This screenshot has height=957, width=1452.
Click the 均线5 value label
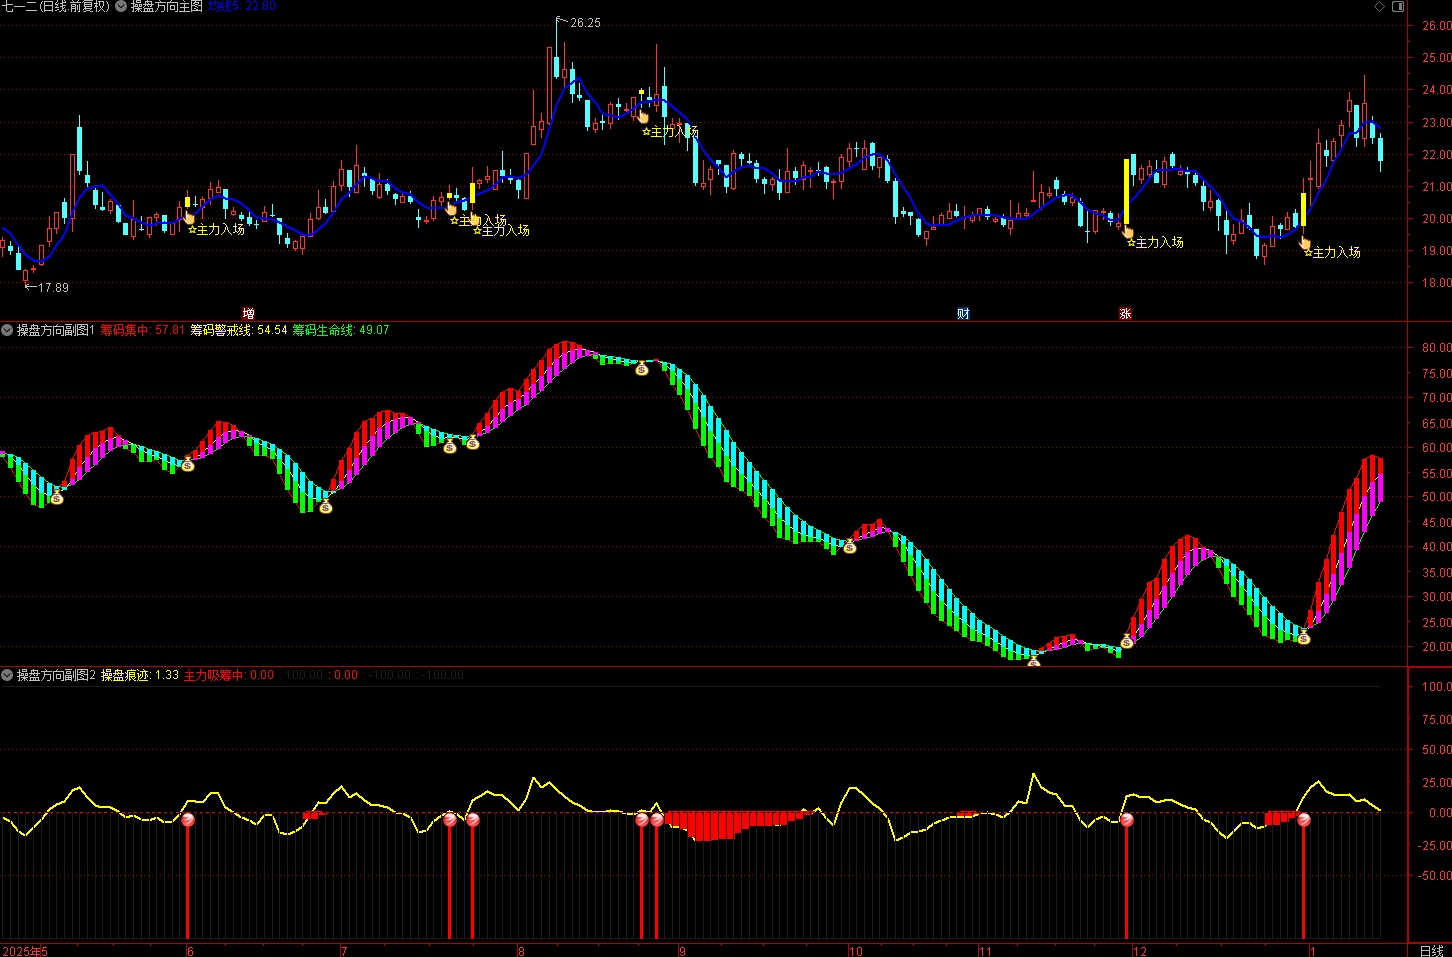point(242,6)
